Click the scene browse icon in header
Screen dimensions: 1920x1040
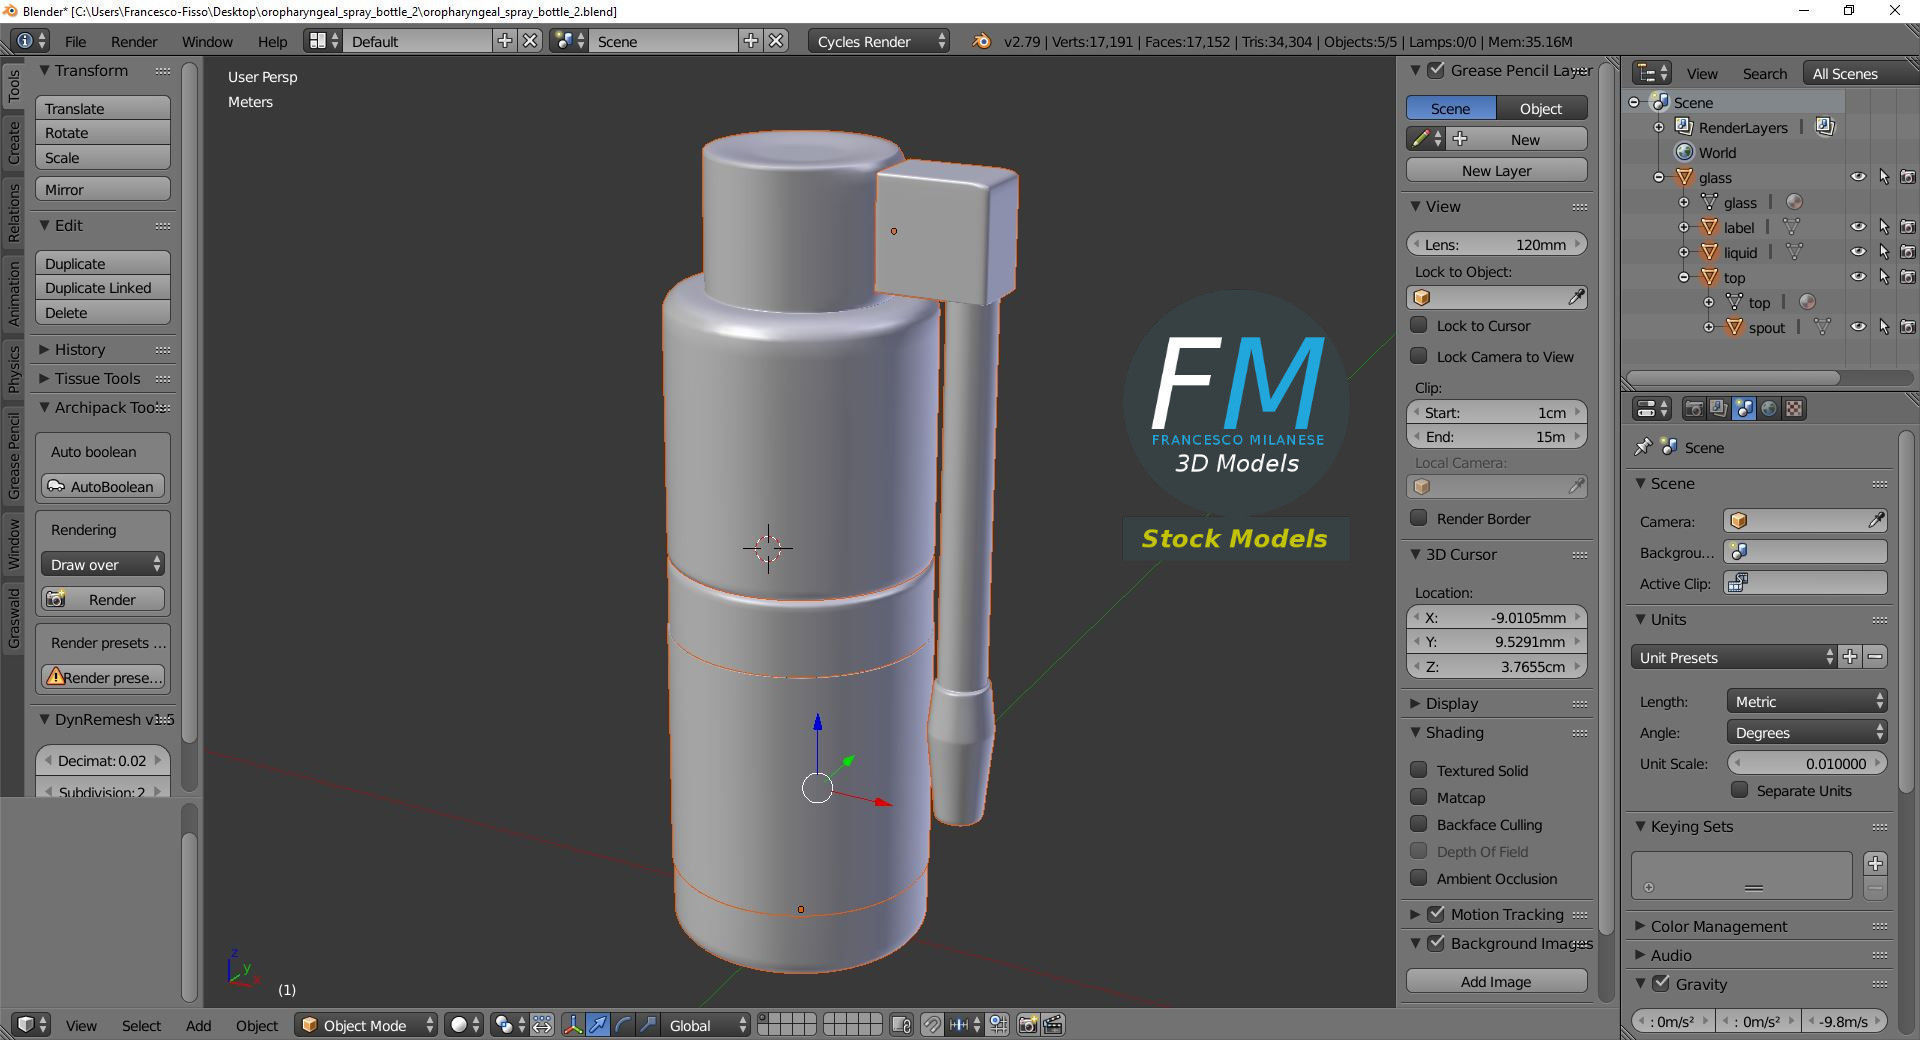570,41
